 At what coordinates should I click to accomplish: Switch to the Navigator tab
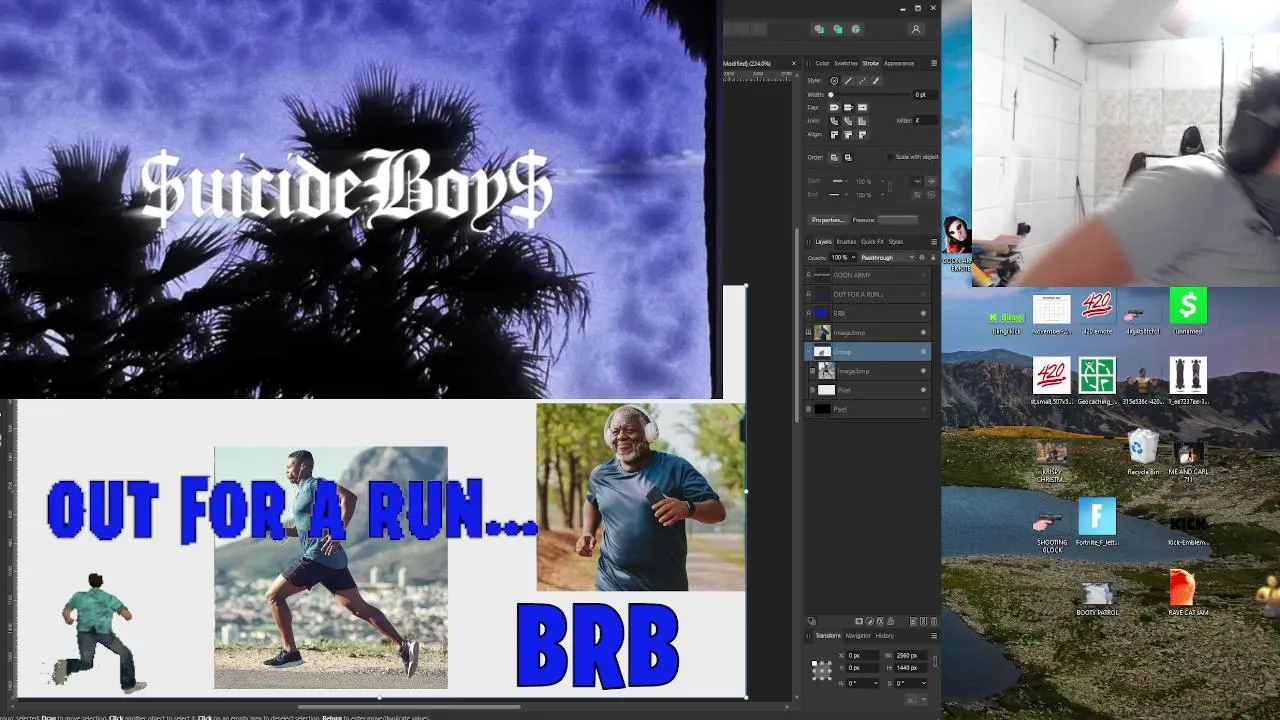[858, 635]
